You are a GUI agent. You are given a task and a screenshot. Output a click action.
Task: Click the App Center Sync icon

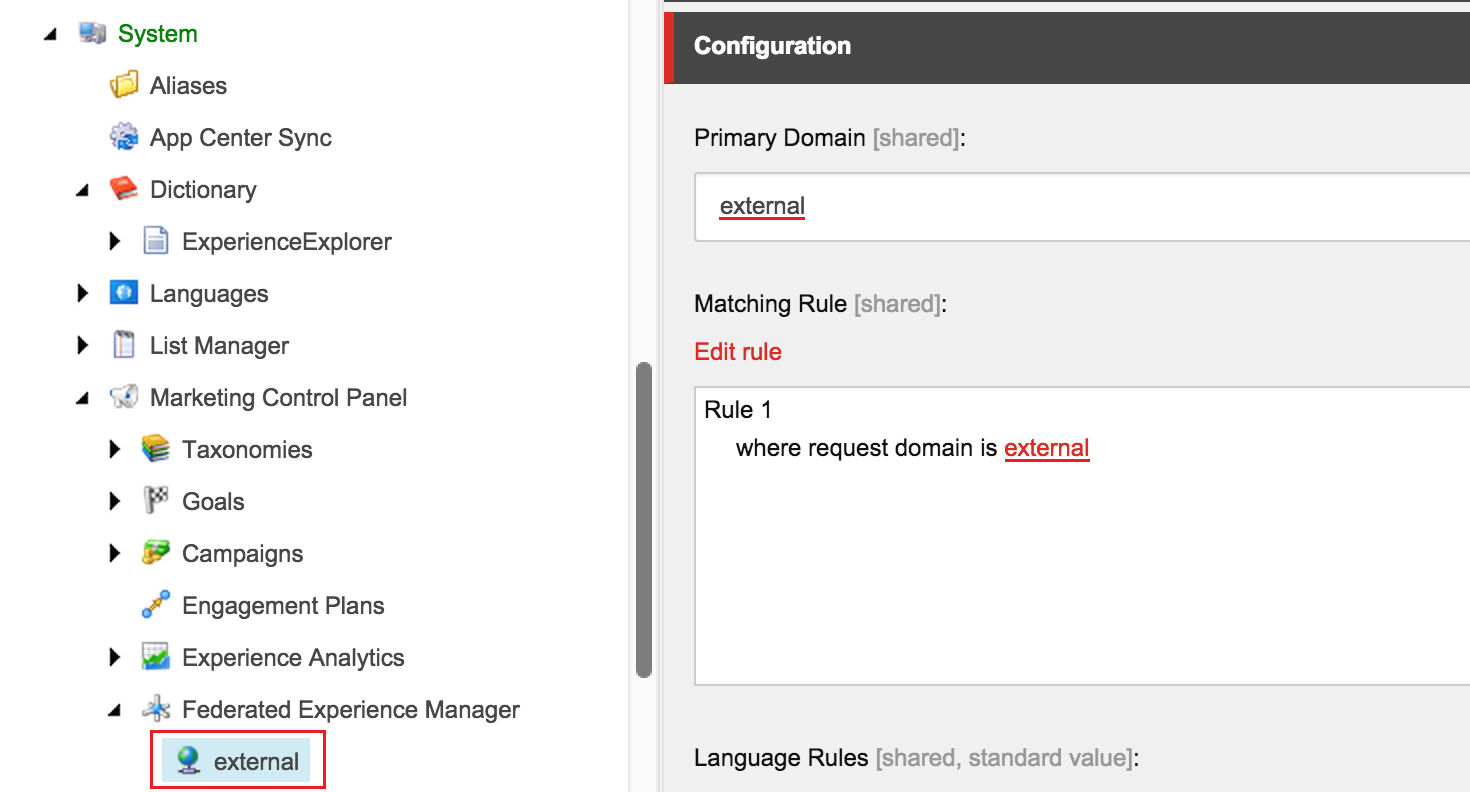pos(124,138)
